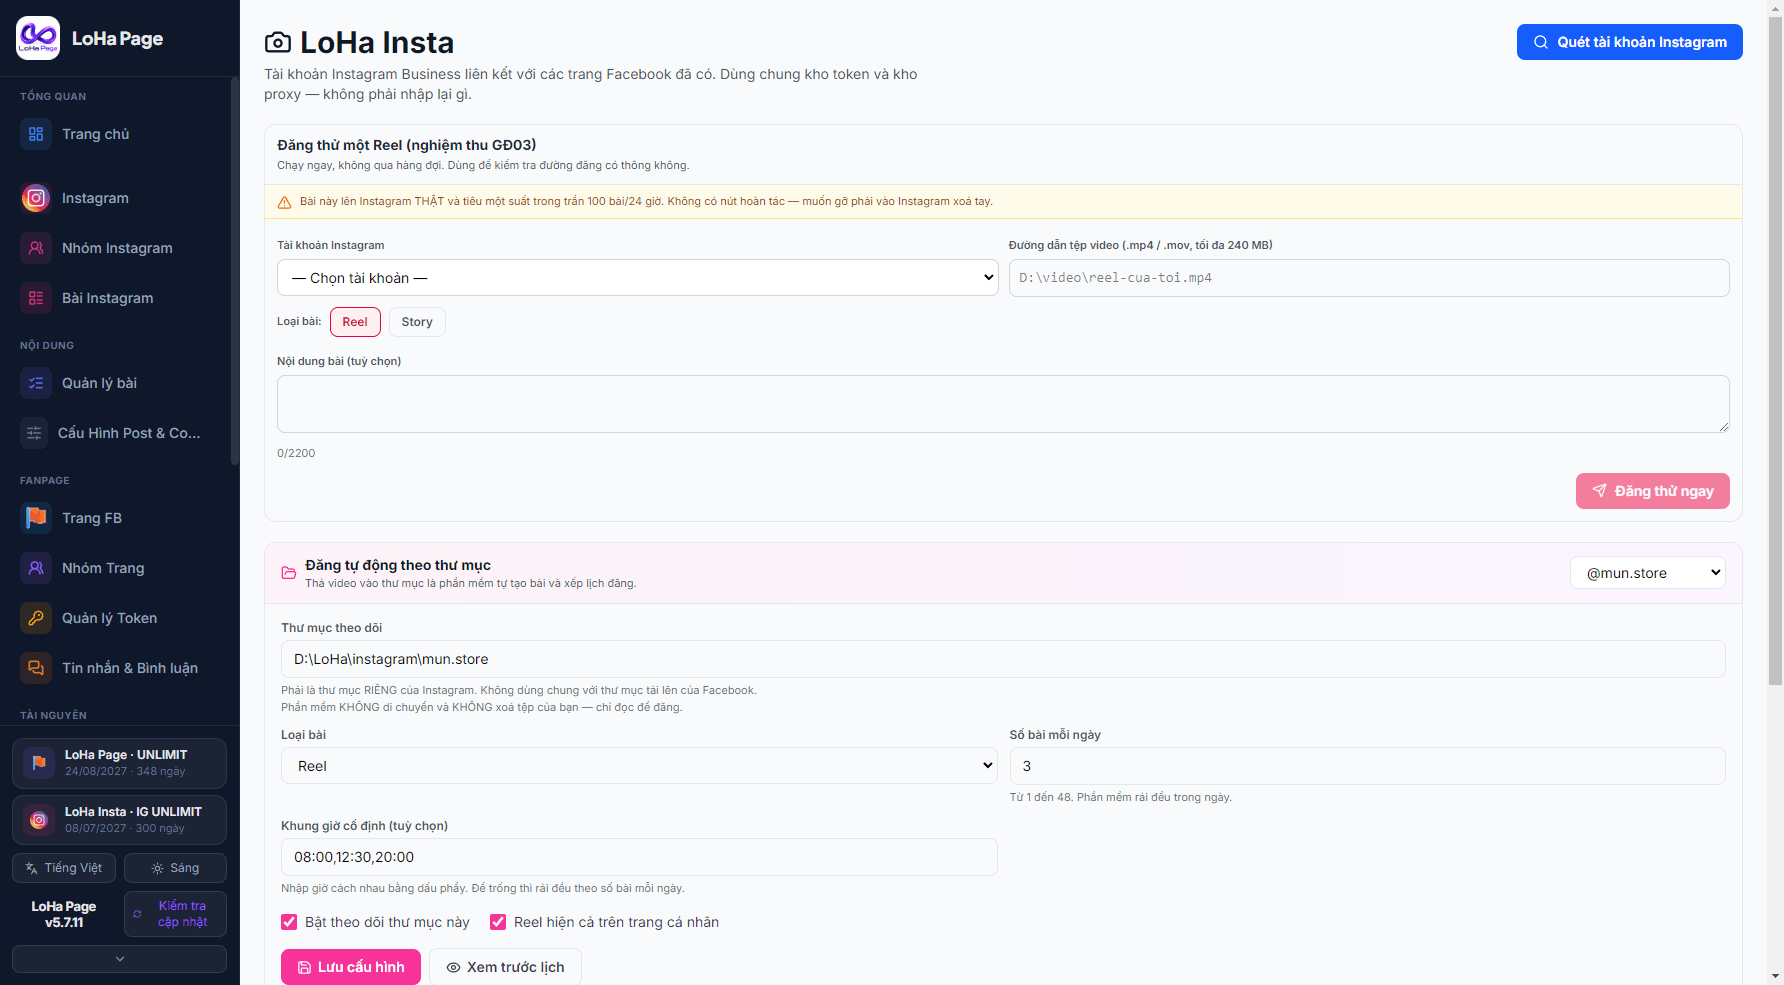Click the Tin nhắn & Bình luận chat icon
Screen dimensions: 1784x985
coord(36,668)
